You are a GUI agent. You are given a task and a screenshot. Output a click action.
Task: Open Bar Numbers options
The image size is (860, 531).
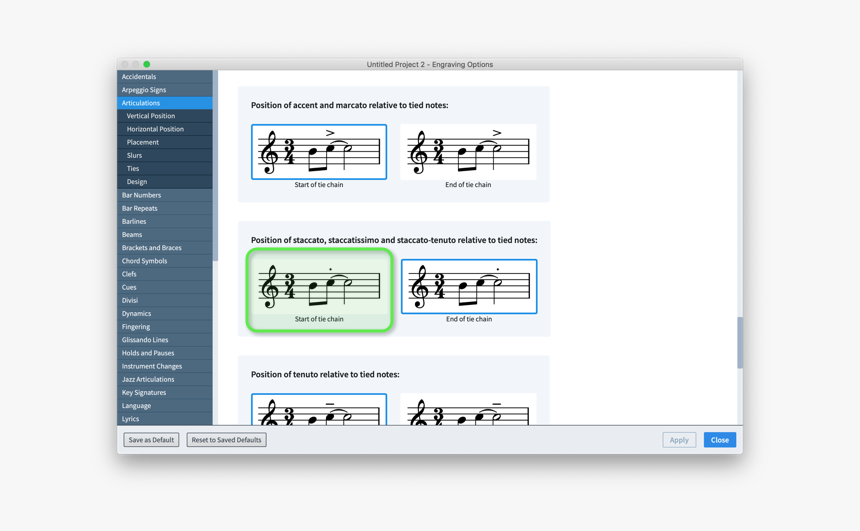(x=141, y=195)
